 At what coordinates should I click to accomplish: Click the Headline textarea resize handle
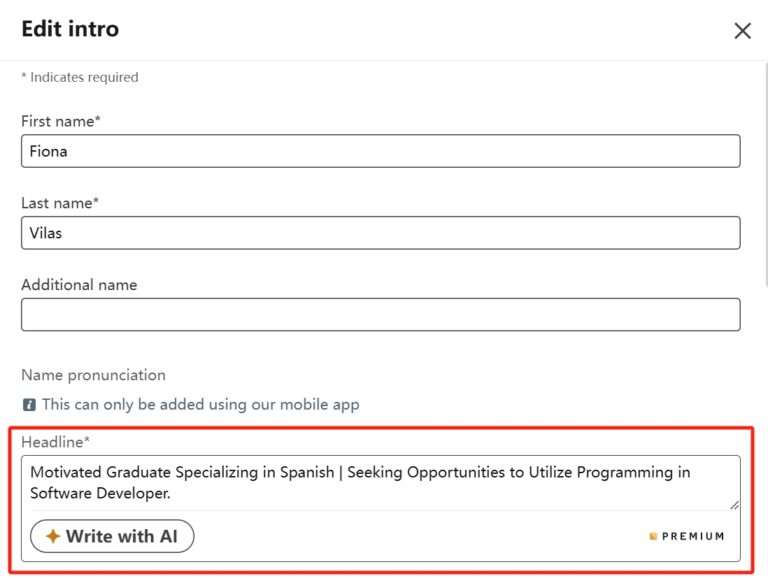click(735, 505)
